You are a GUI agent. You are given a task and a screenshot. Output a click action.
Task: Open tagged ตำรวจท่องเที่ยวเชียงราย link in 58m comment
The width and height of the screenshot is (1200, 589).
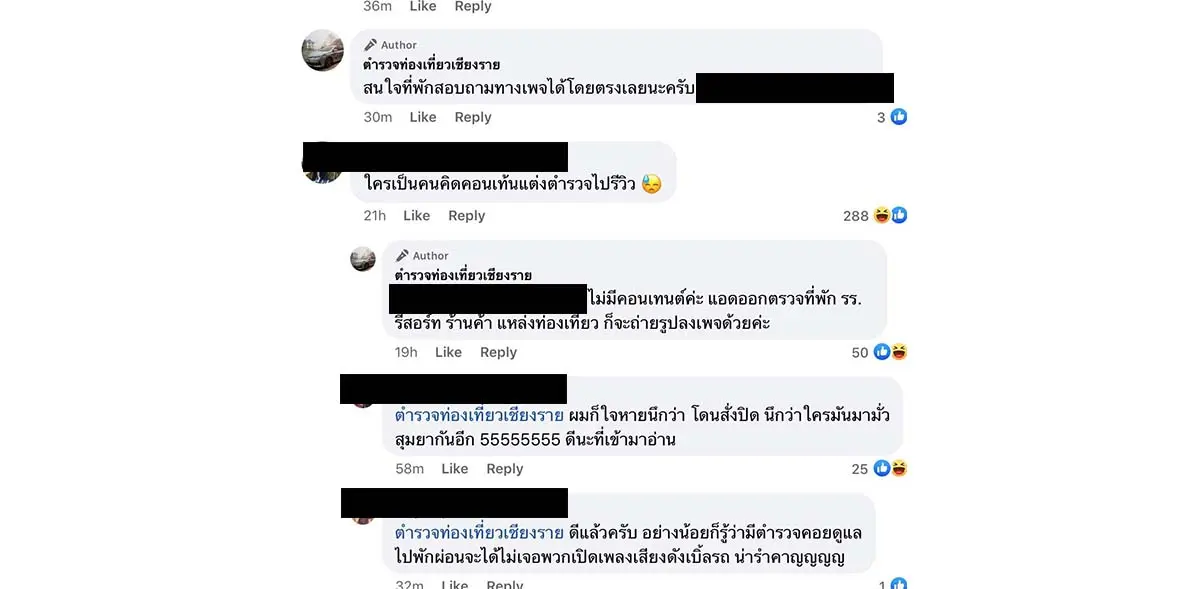[479, 416]
